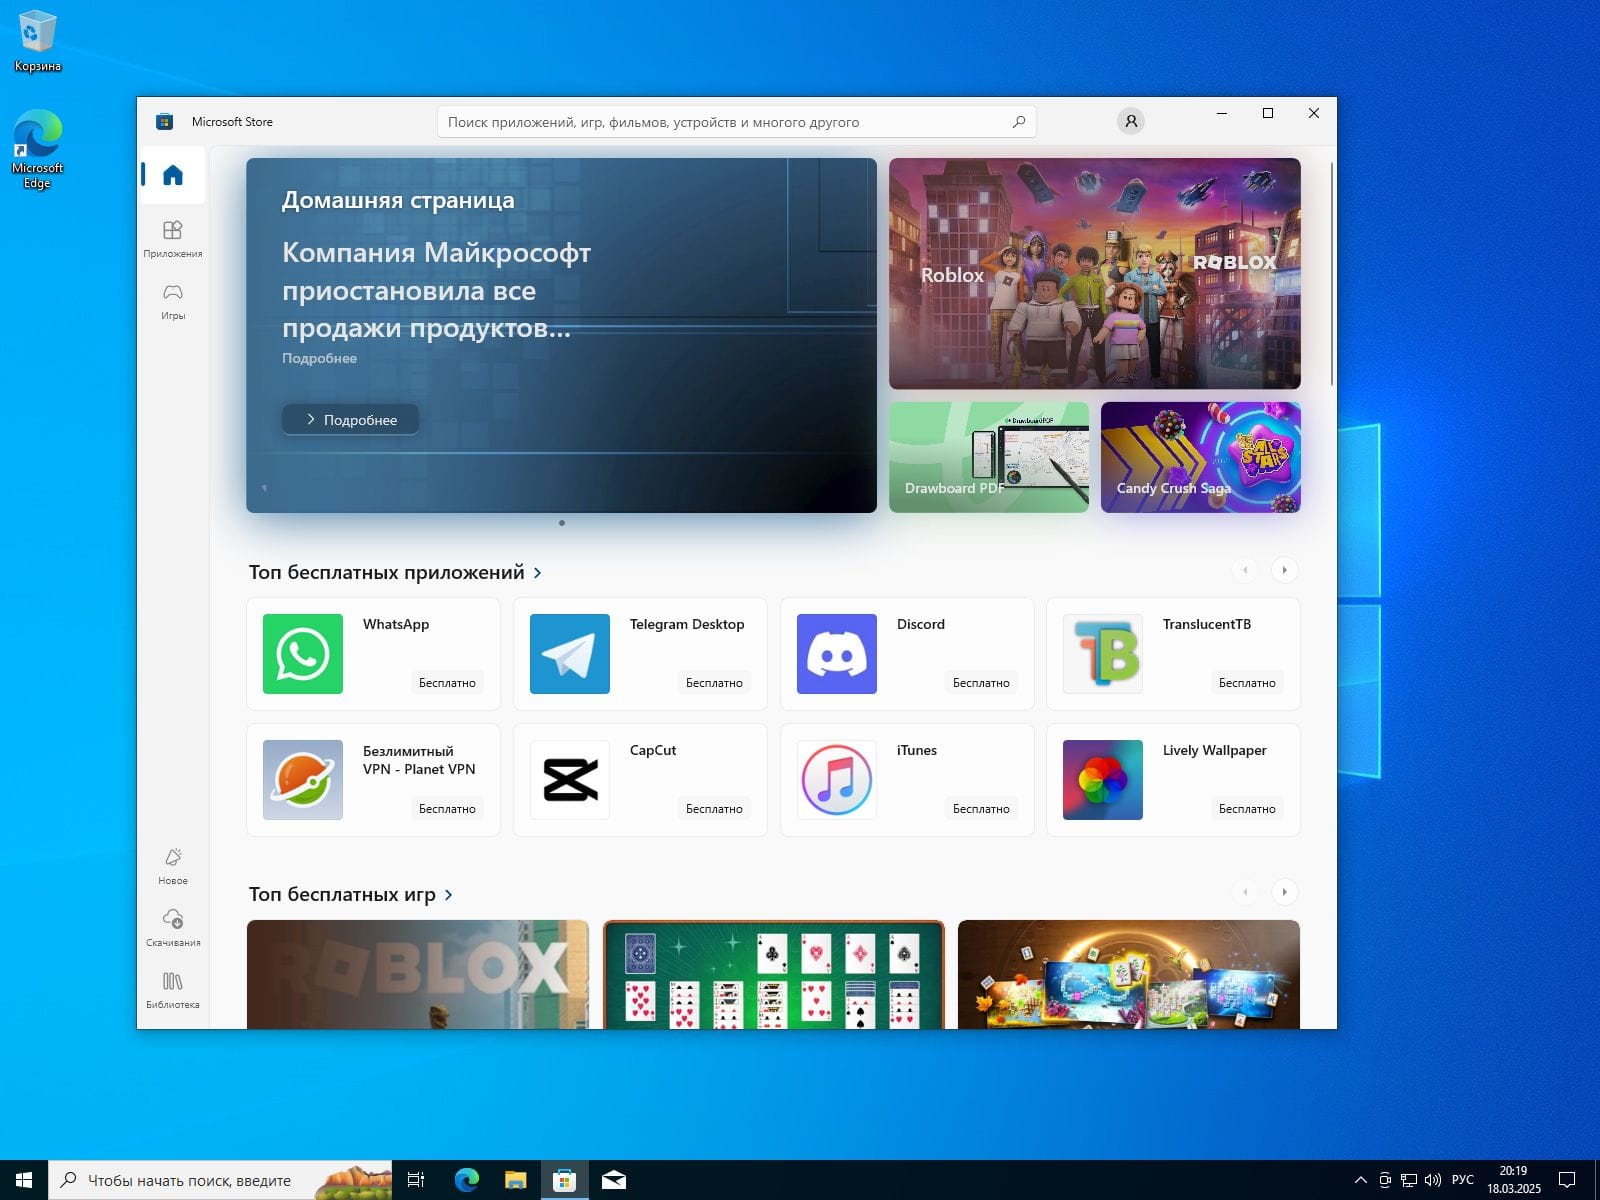Click the search magnifier icon
The width and height of the screenshot is (1600, 1200).
point(1018,122)
